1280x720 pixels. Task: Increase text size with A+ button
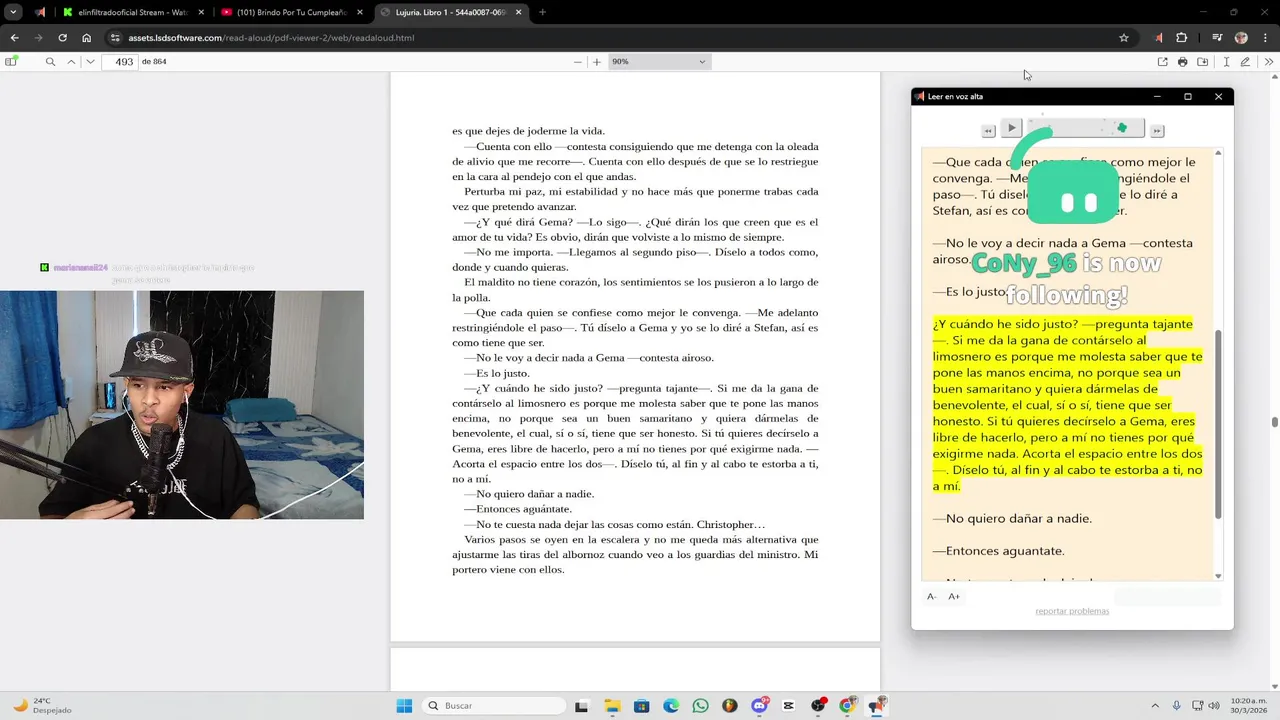(954, 596)
